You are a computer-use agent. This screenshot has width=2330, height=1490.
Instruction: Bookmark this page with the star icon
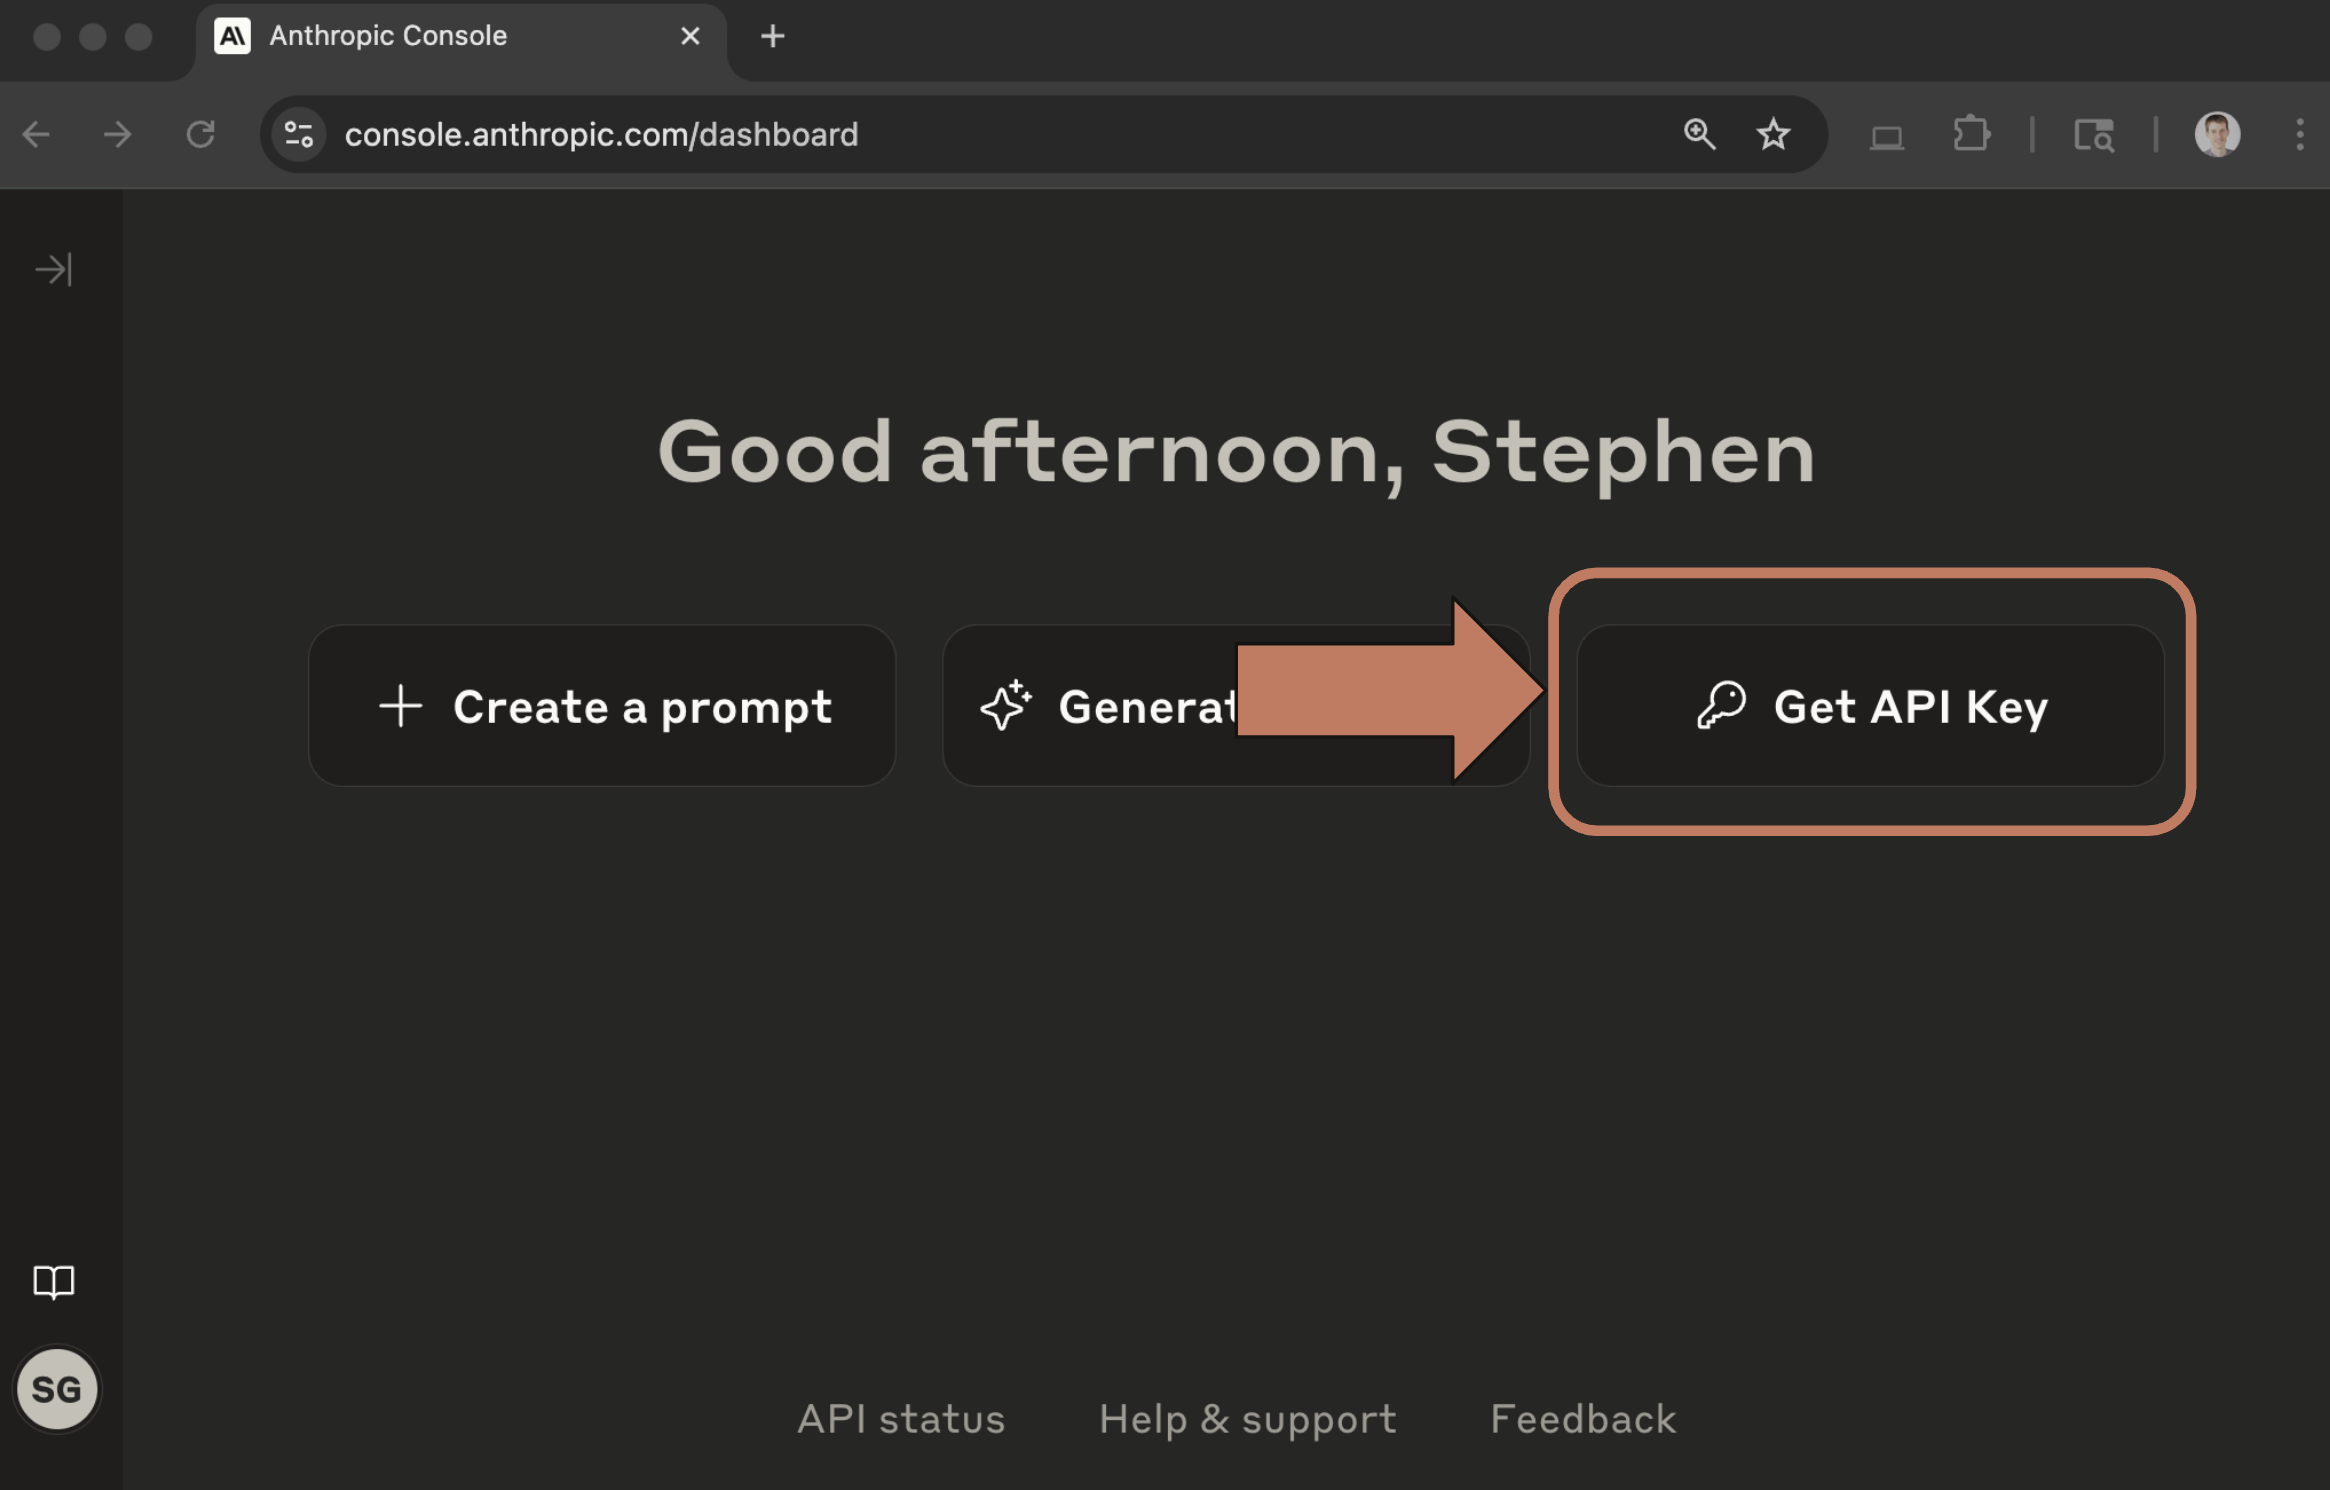pos(1773,135)
